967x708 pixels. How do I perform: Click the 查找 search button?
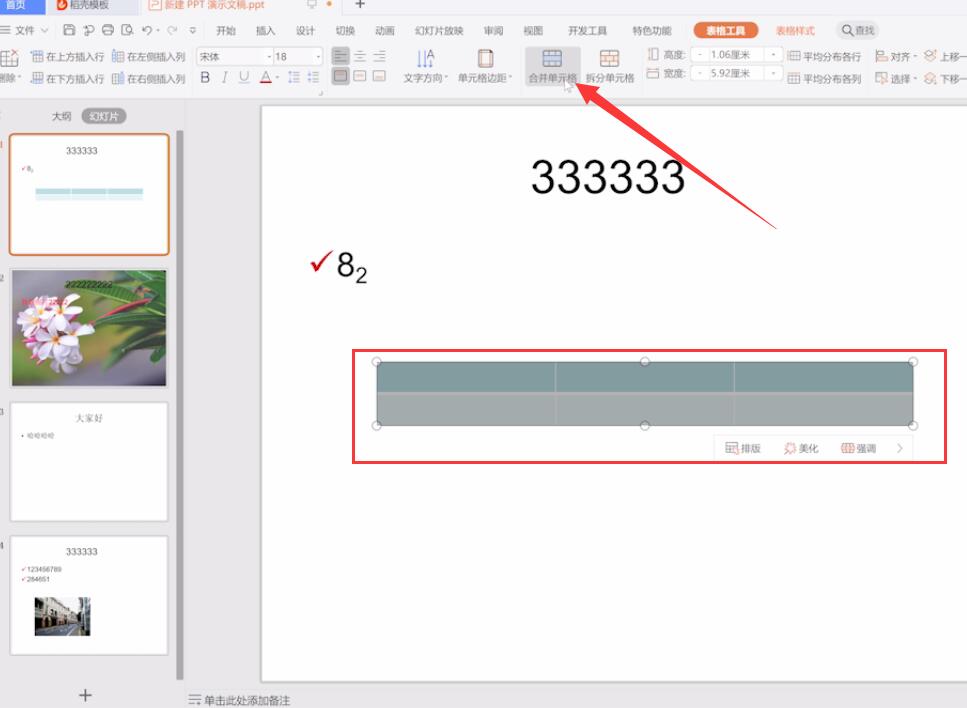[x=858, y=30]
